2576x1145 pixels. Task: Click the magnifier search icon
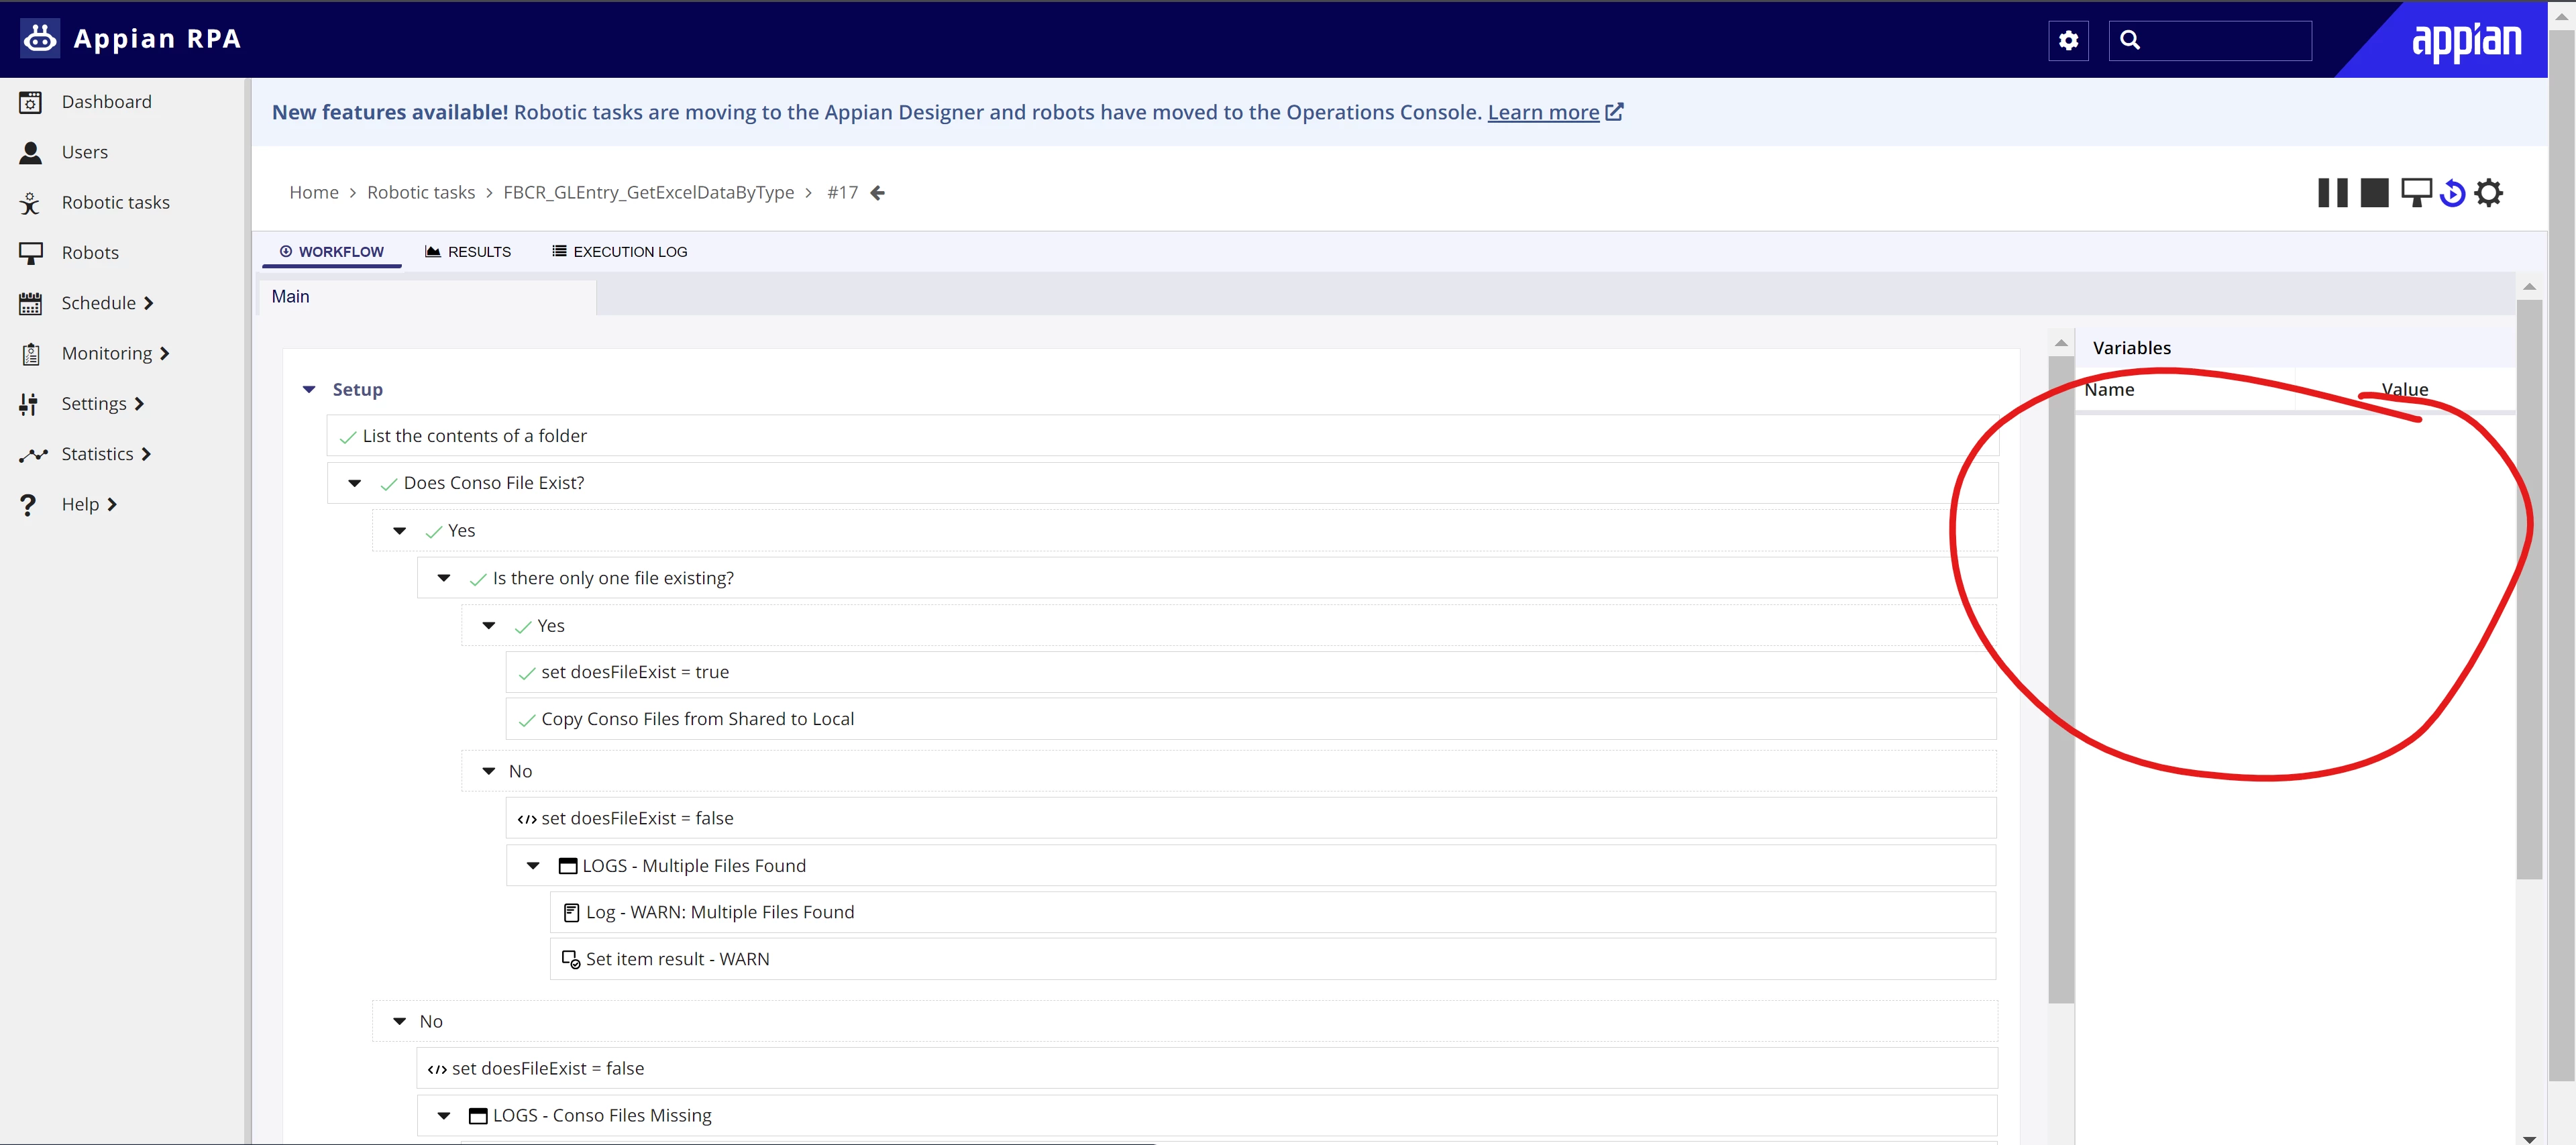point(2130,40)
